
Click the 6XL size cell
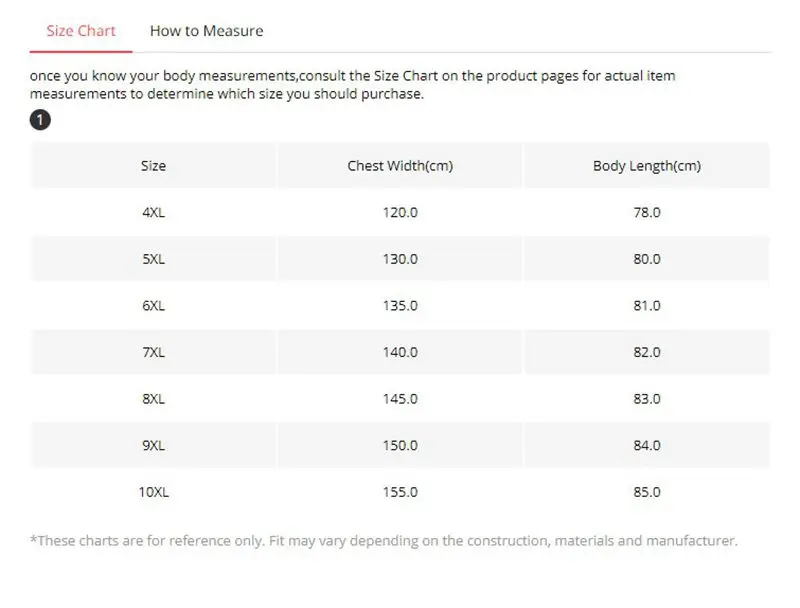point(153,306)
